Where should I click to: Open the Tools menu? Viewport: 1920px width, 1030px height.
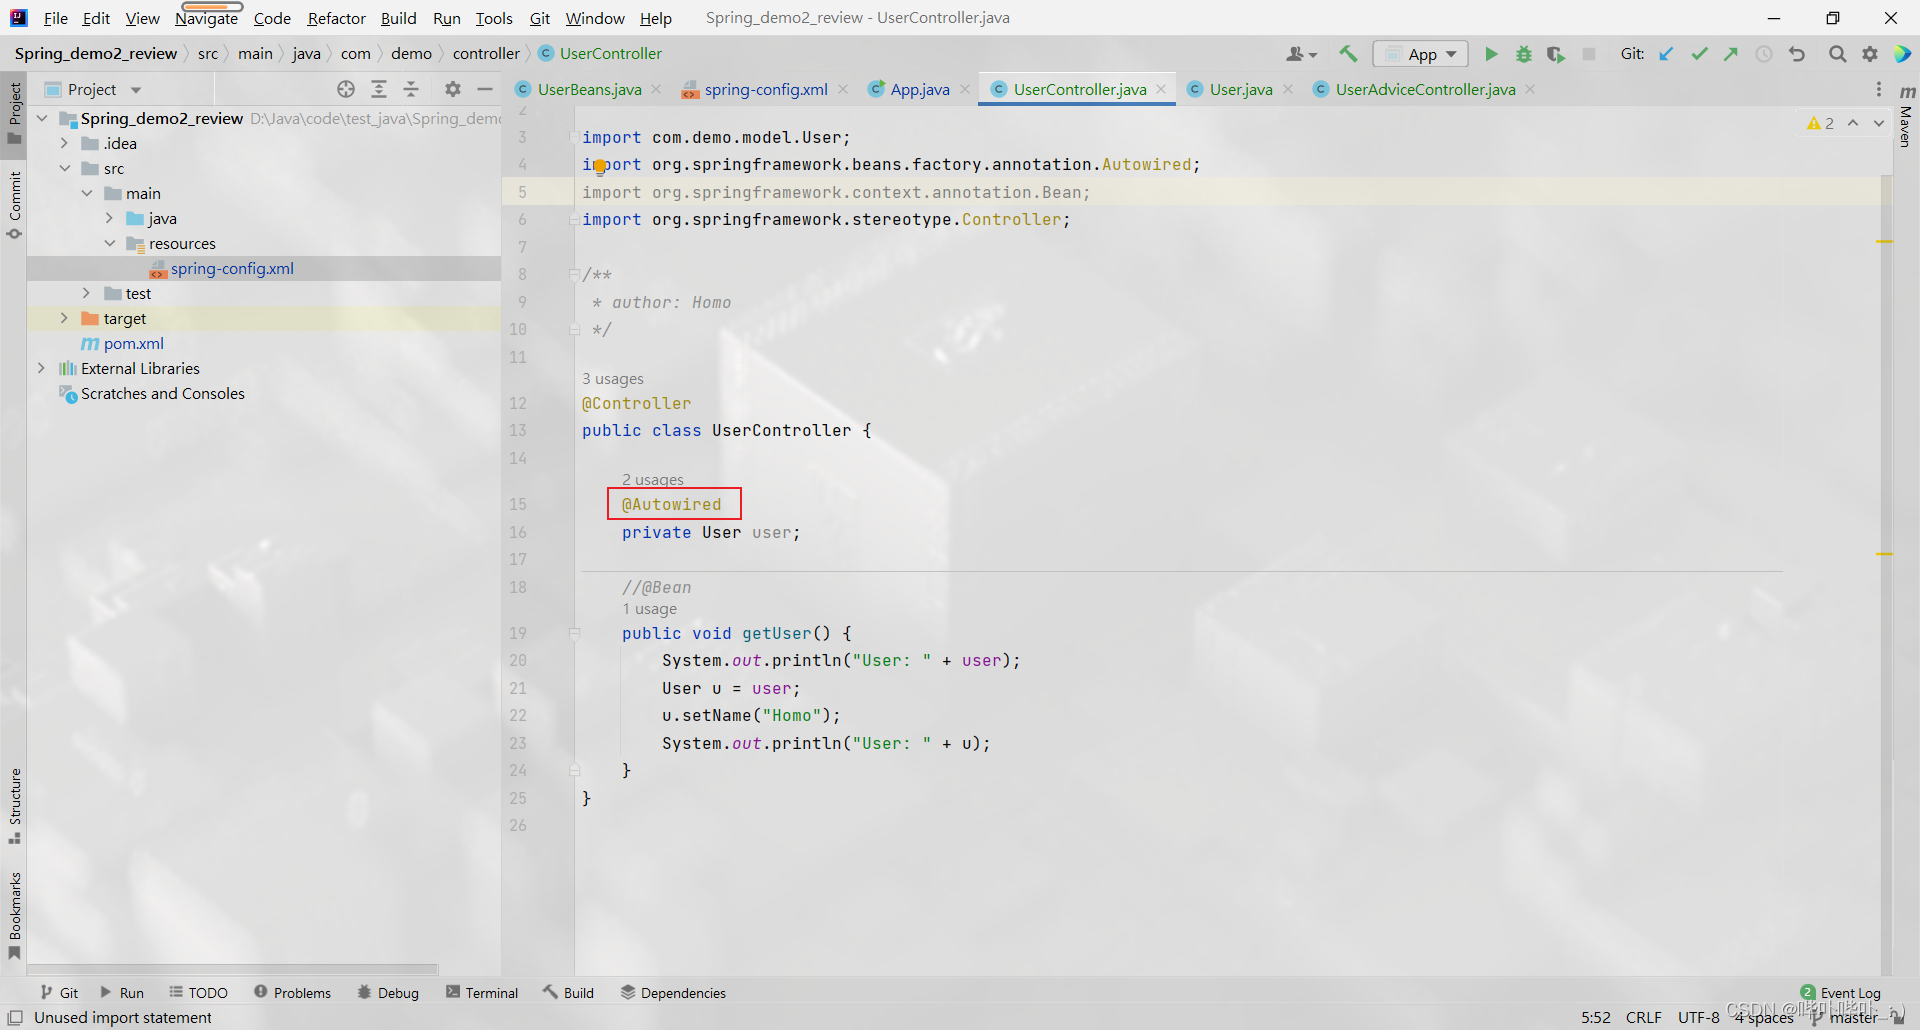pos(494,18)
